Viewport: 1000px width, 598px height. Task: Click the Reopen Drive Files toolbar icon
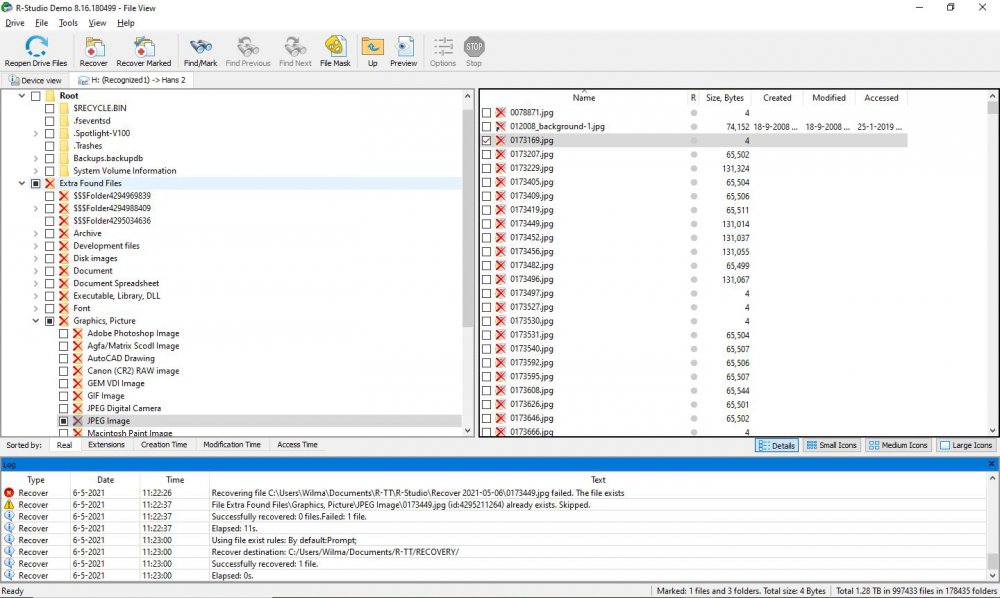pos(36,46)
